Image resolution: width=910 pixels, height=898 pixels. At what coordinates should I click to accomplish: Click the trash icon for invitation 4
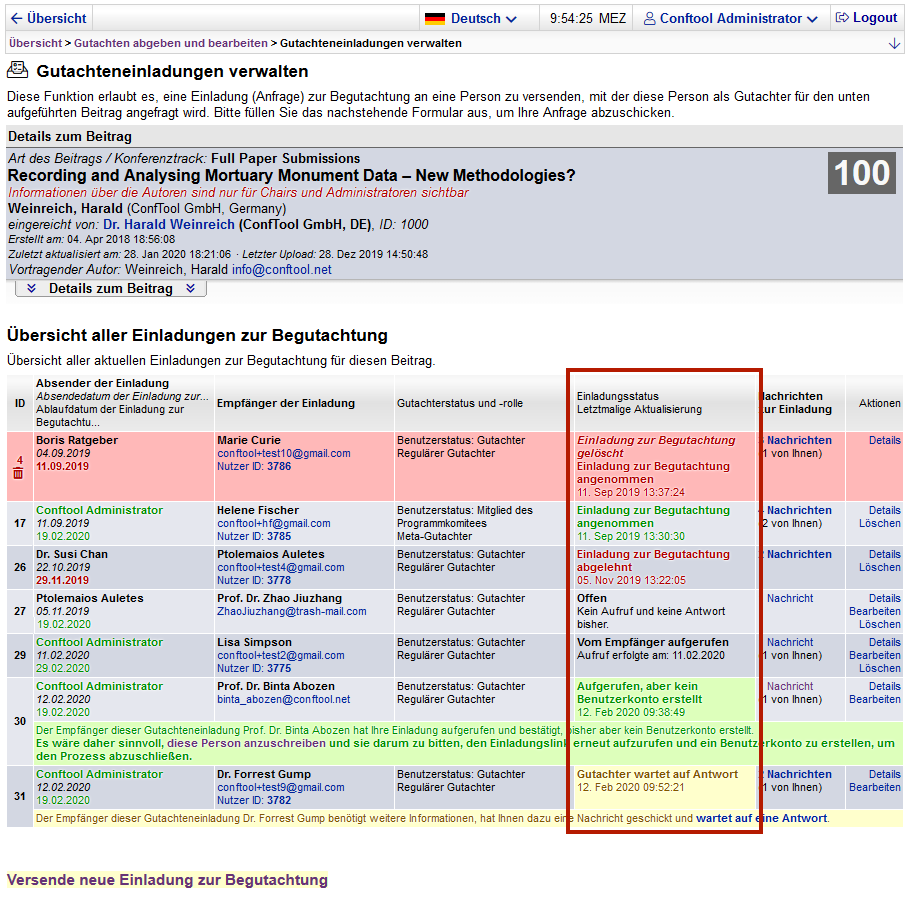[x=18, y=473]
